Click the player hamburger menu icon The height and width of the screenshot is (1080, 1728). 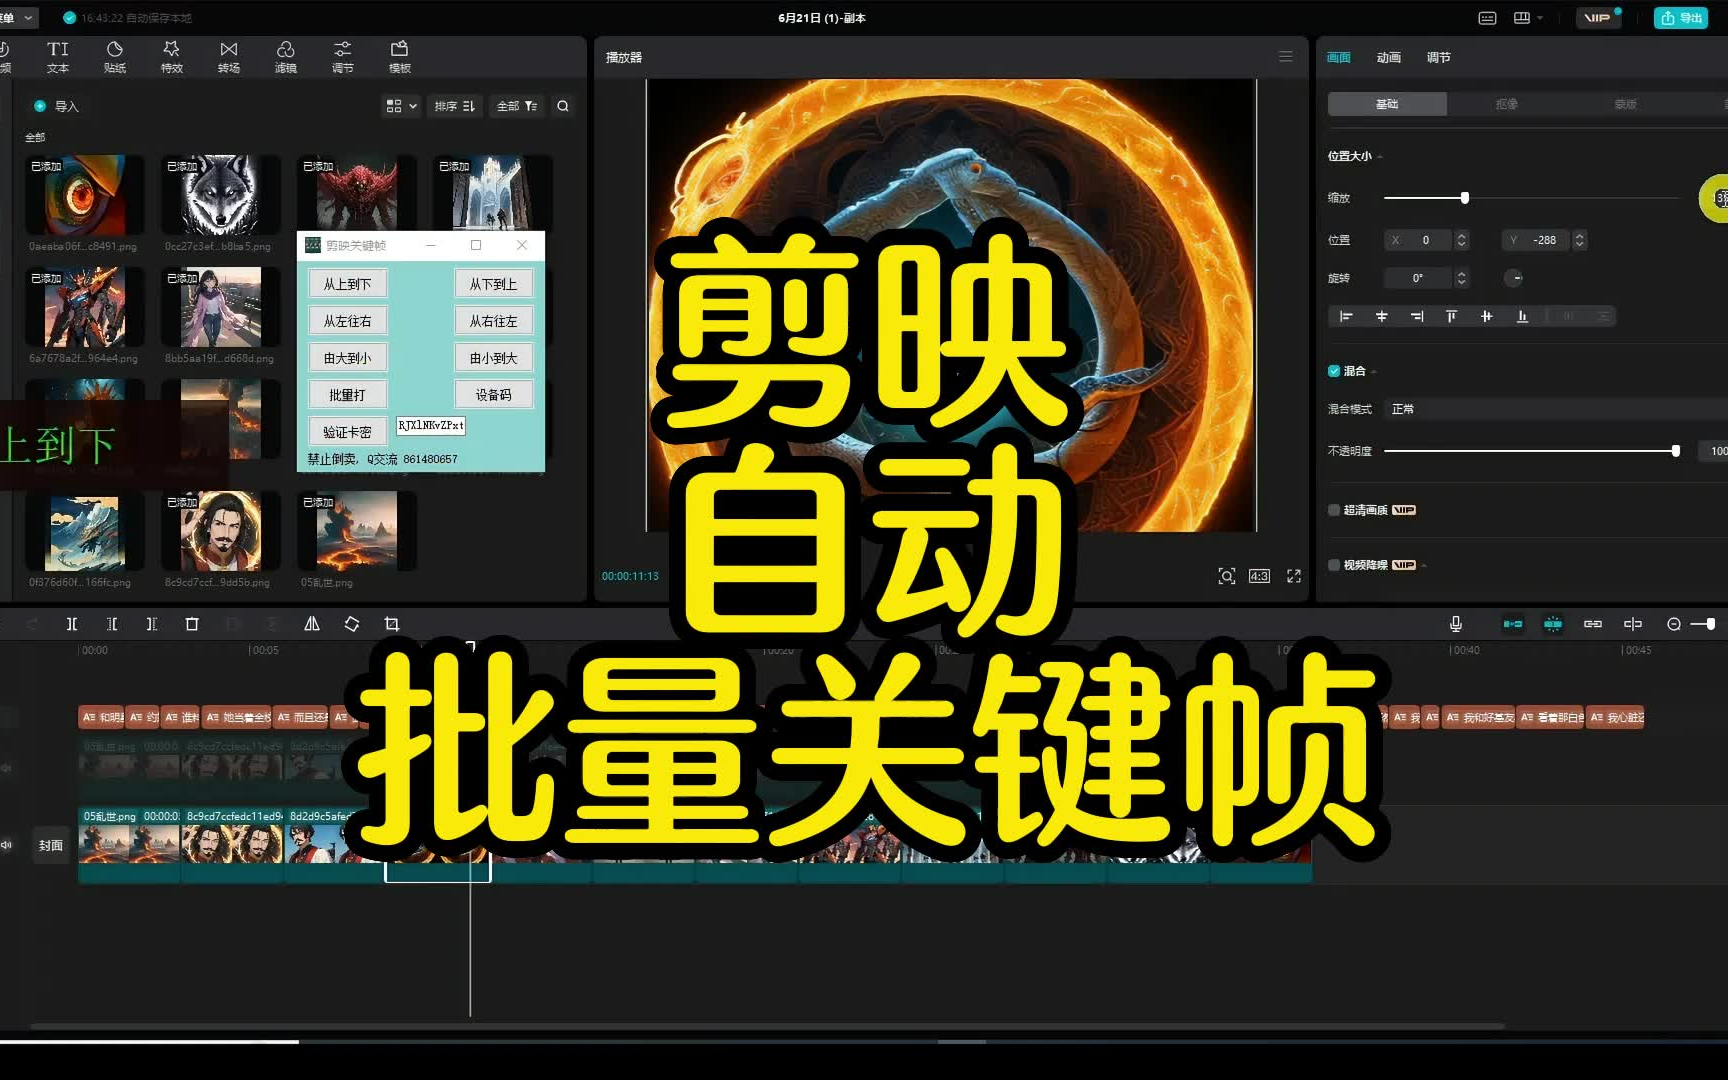coord(1286,57)
